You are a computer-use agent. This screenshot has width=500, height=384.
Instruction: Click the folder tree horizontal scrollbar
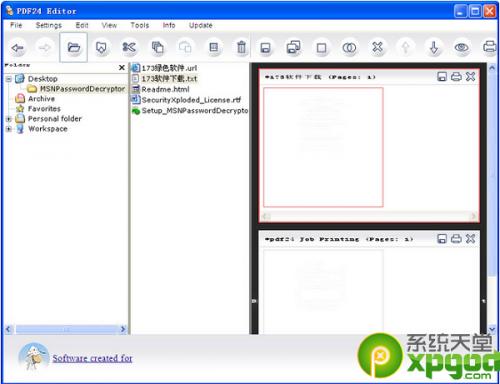(66, 329)
